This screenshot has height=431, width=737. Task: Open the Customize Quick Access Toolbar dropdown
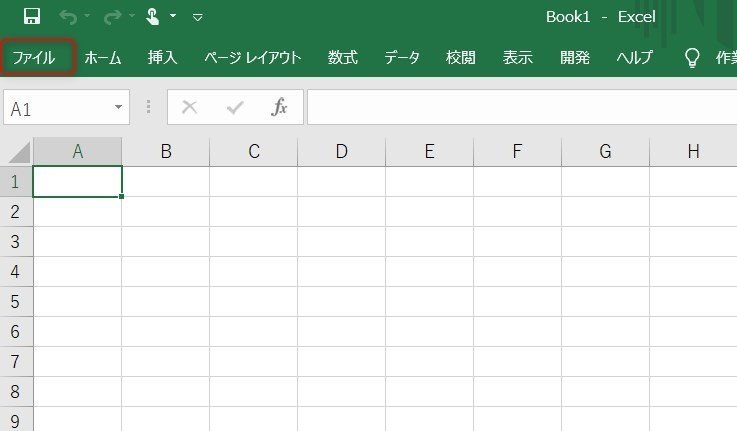pos(197,17)
